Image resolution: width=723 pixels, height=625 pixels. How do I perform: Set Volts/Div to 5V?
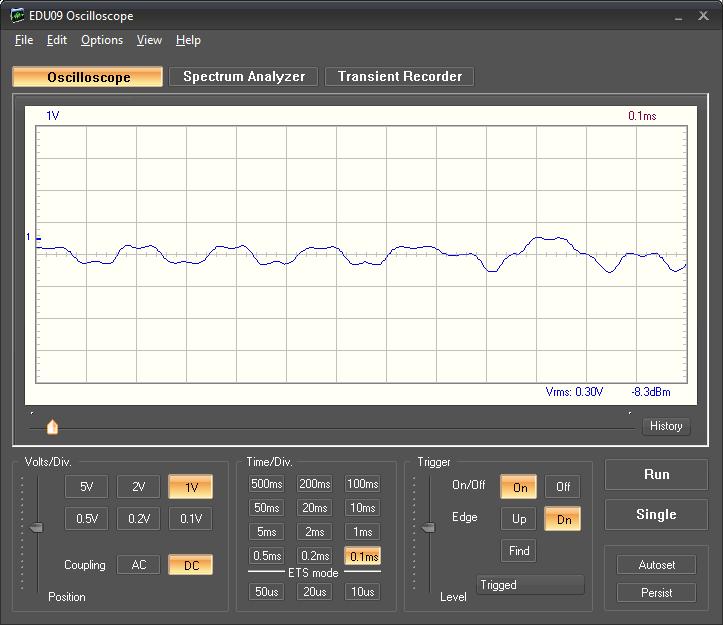tap(86, 487)
